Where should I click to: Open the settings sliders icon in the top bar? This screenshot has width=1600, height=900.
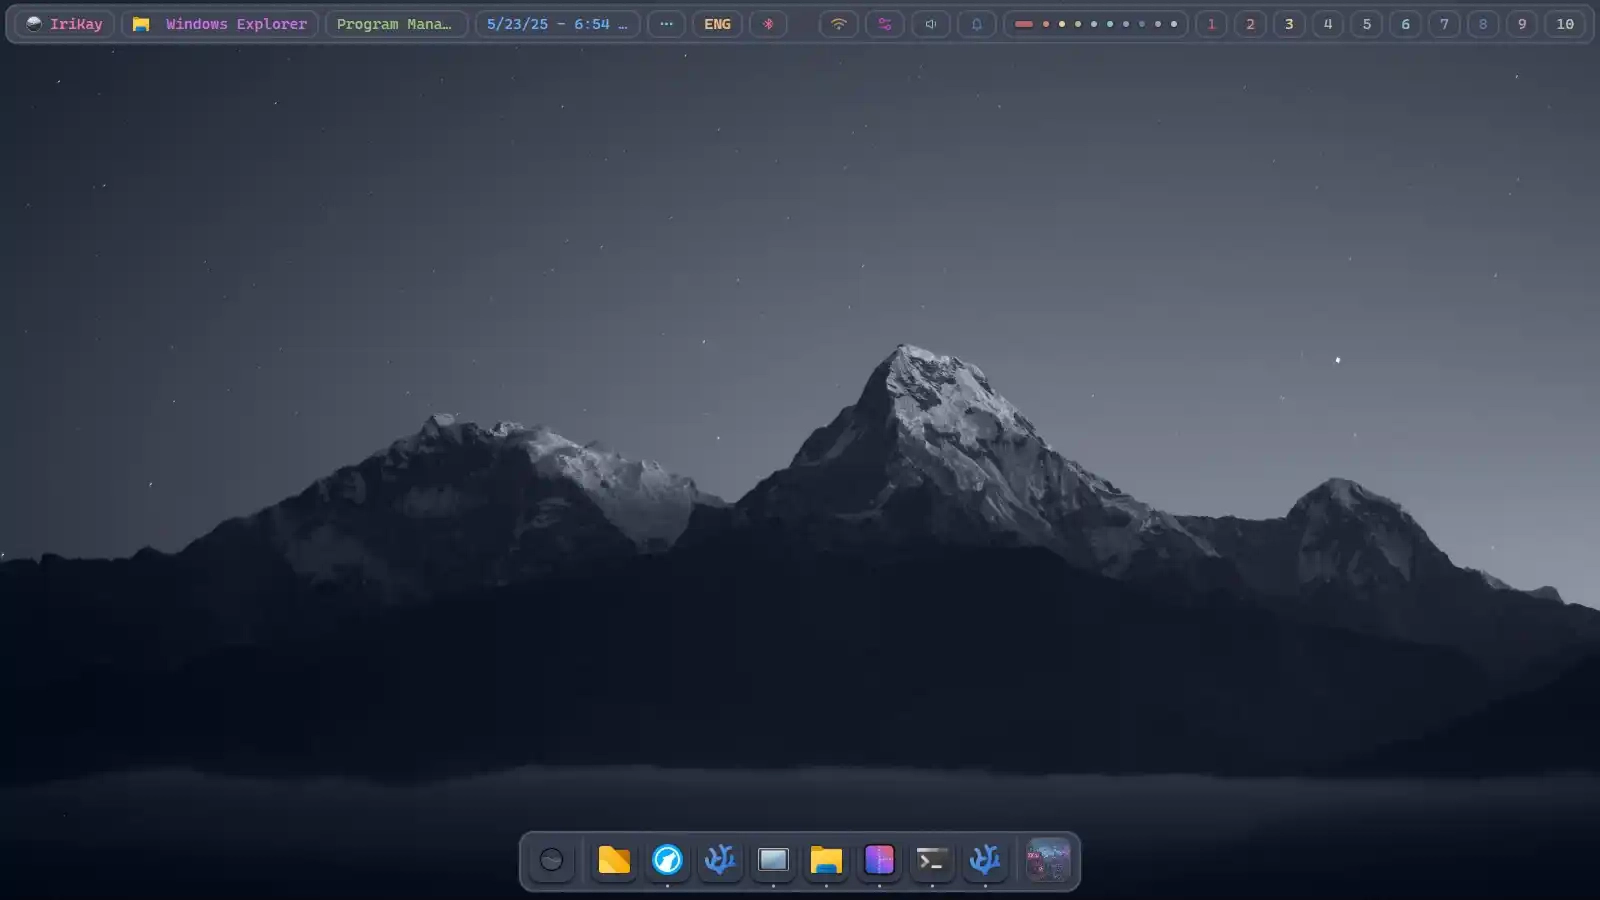click(x=884, y=23)
